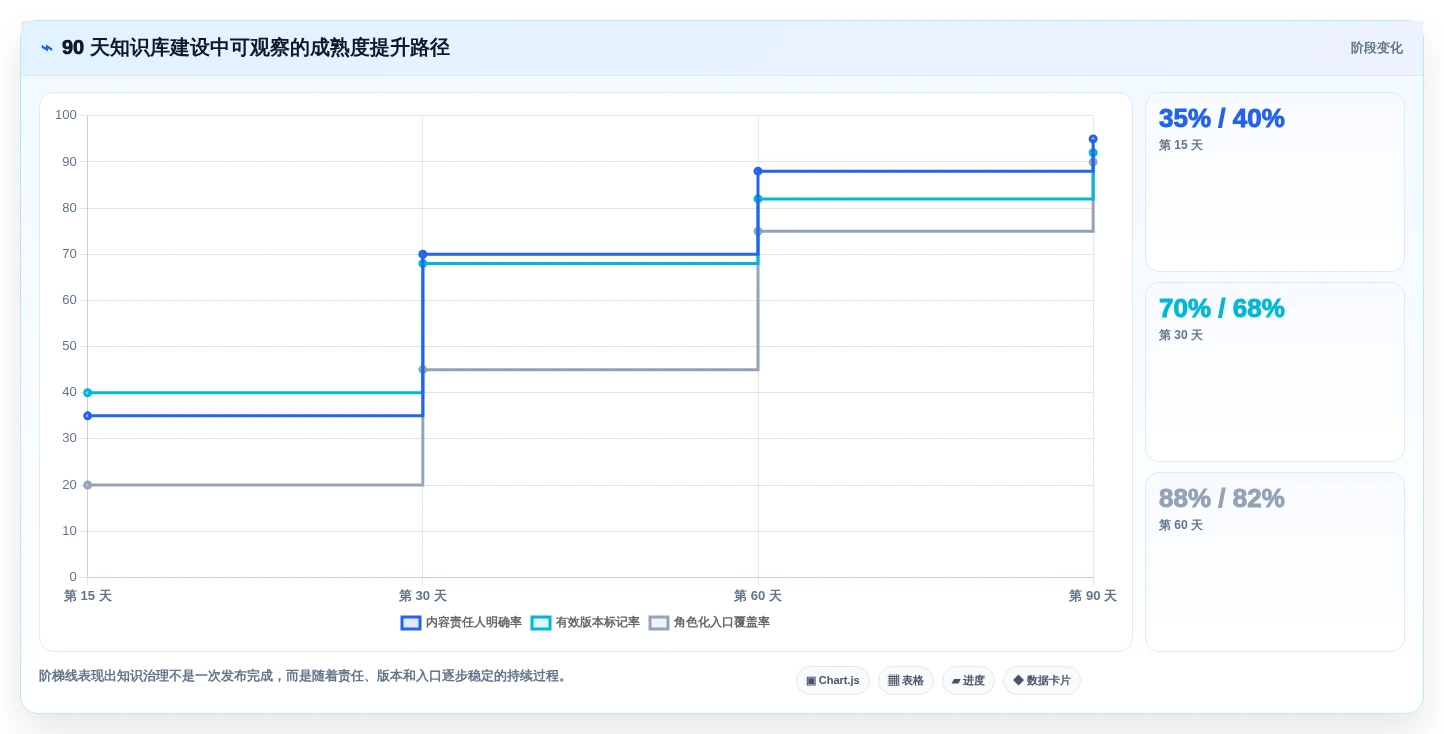Click the 阶梯线表现出知识治理 description sentence
The width and height of the screenshot is (1444, 734).
pos(304,676)
